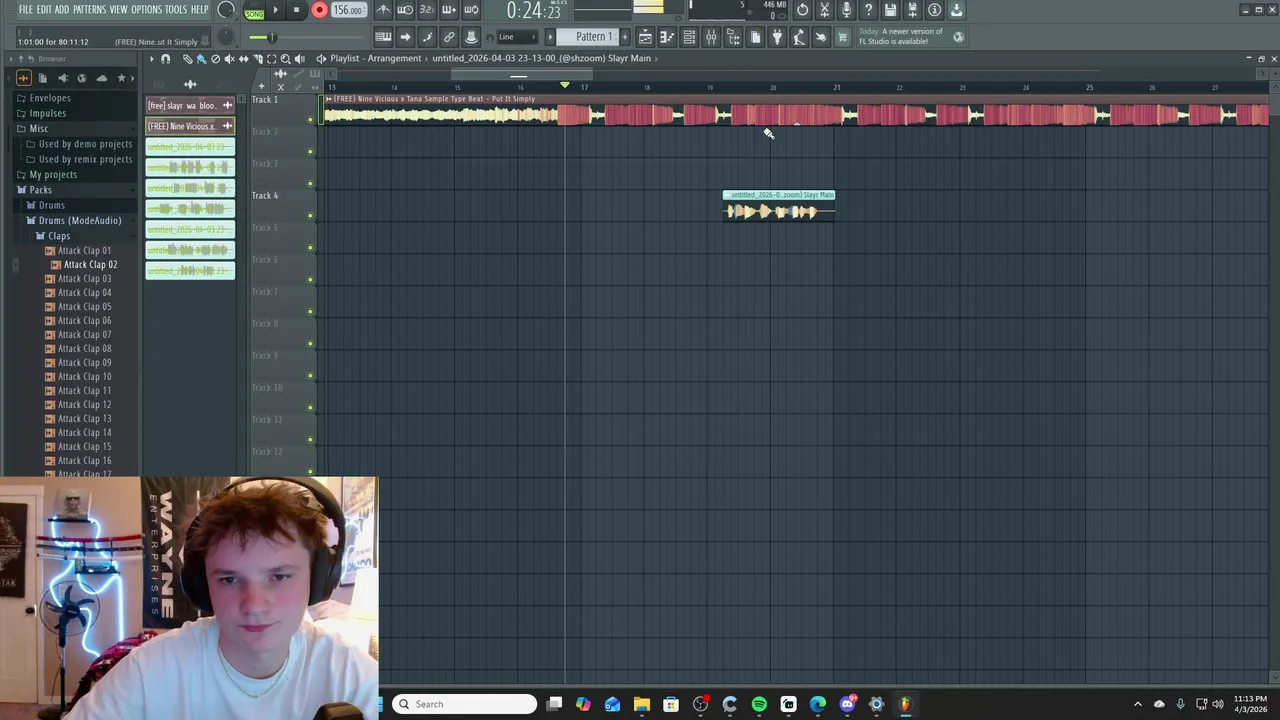Click the record button
The height and width of the screenshot is (720, 1280).
pos(319,10)
